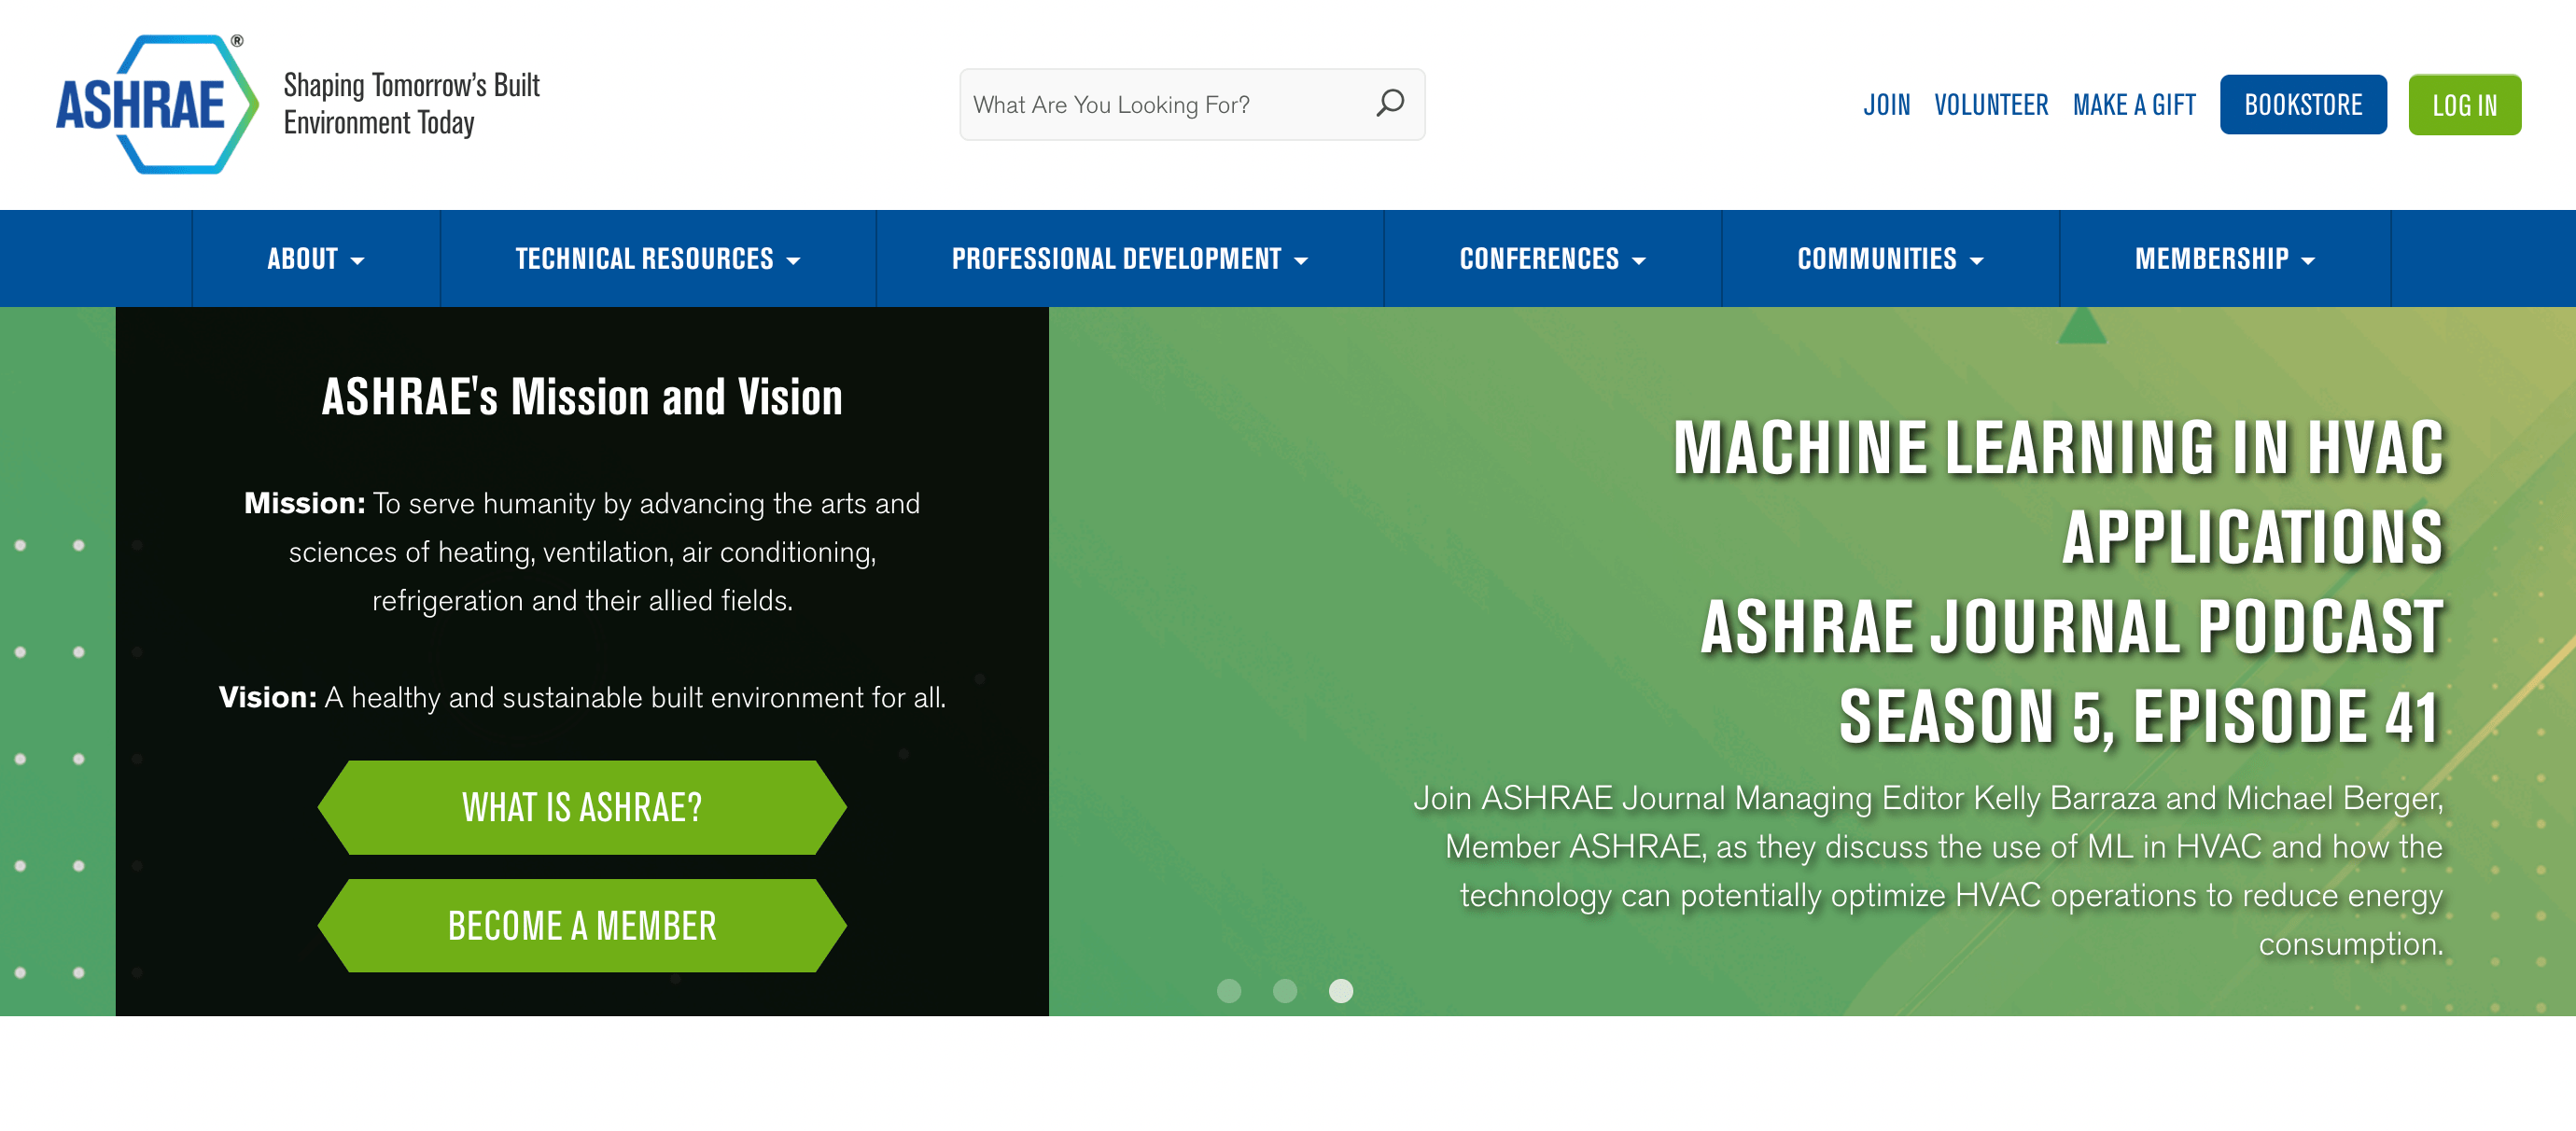Open the PROFESSIONAL DEVELOPMENT menu
Viewport: 2576px width, 1131px height.
tap(1129, 259)
